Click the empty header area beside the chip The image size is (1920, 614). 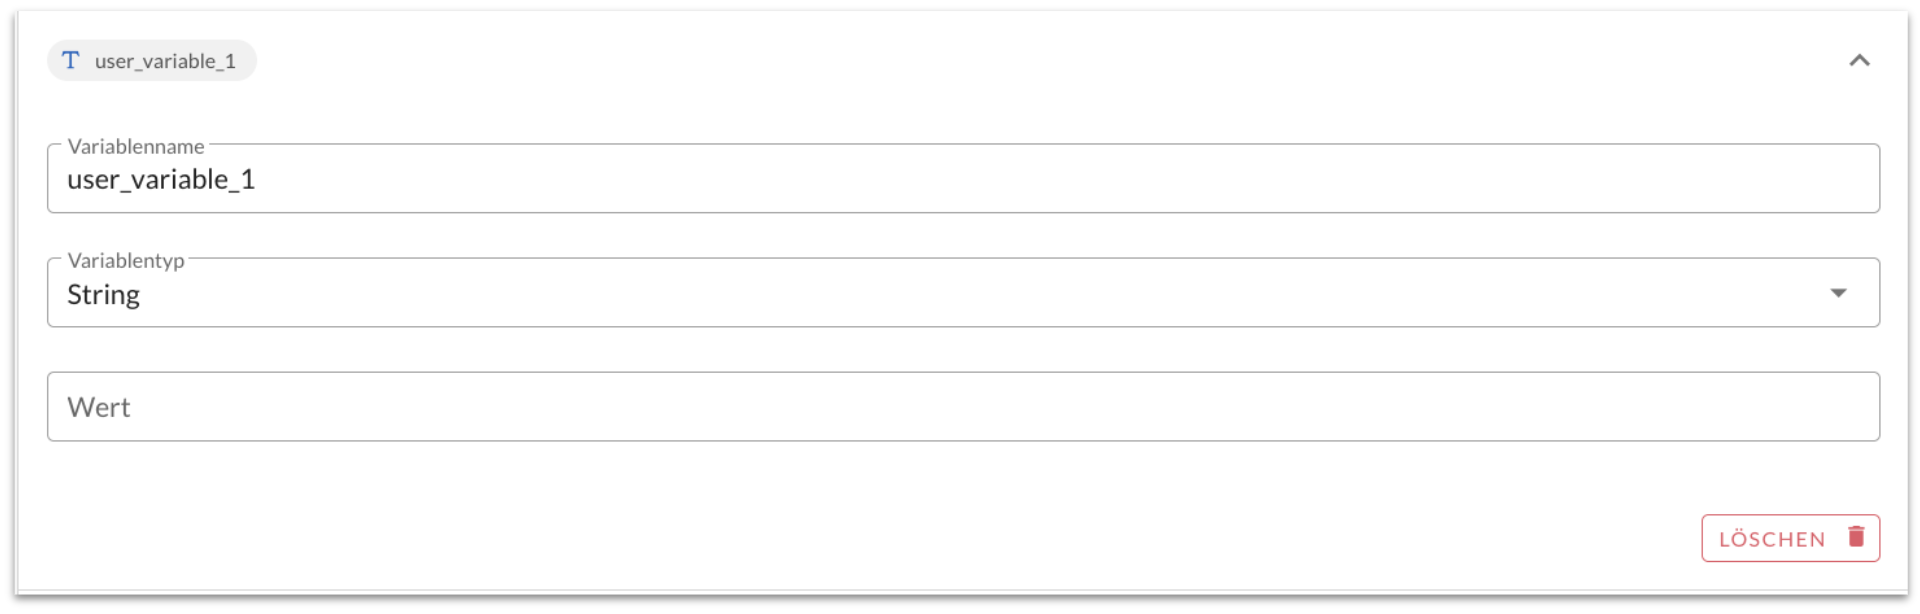[x=1000, y=61]
